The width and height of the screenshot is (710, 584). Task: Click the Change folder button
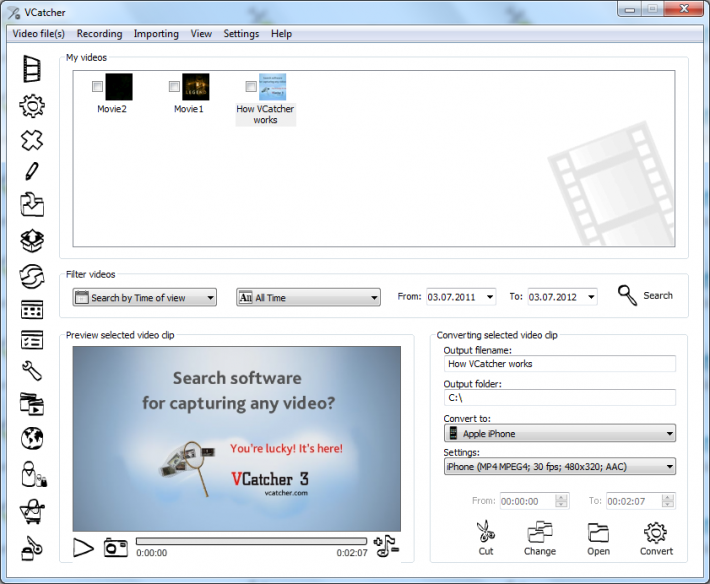coord(540,538)
